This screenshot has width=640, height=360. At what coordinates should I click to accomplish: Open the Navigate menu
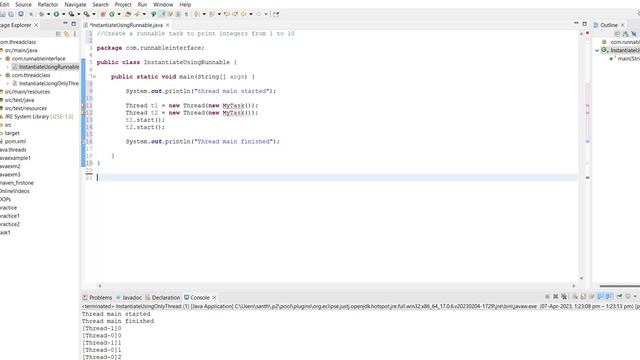click(x=75, y=4)
